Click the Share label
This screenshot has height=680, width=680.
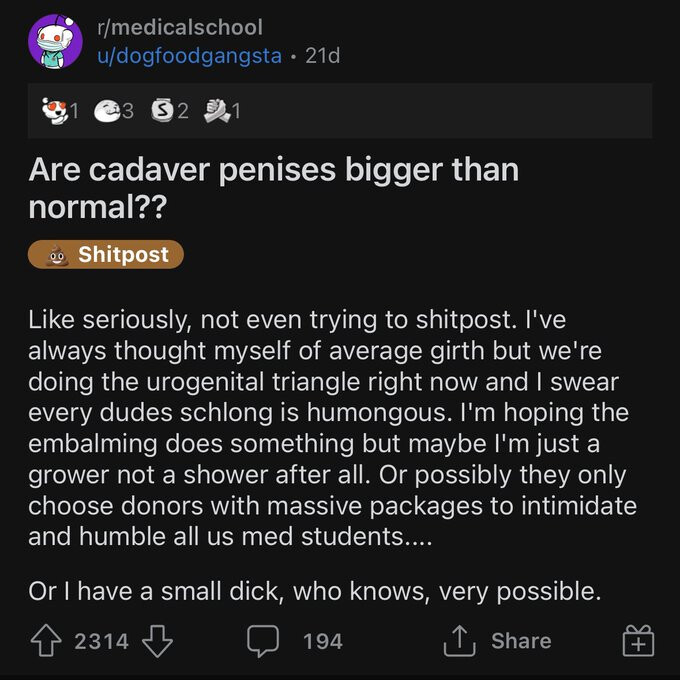(520, 641)
